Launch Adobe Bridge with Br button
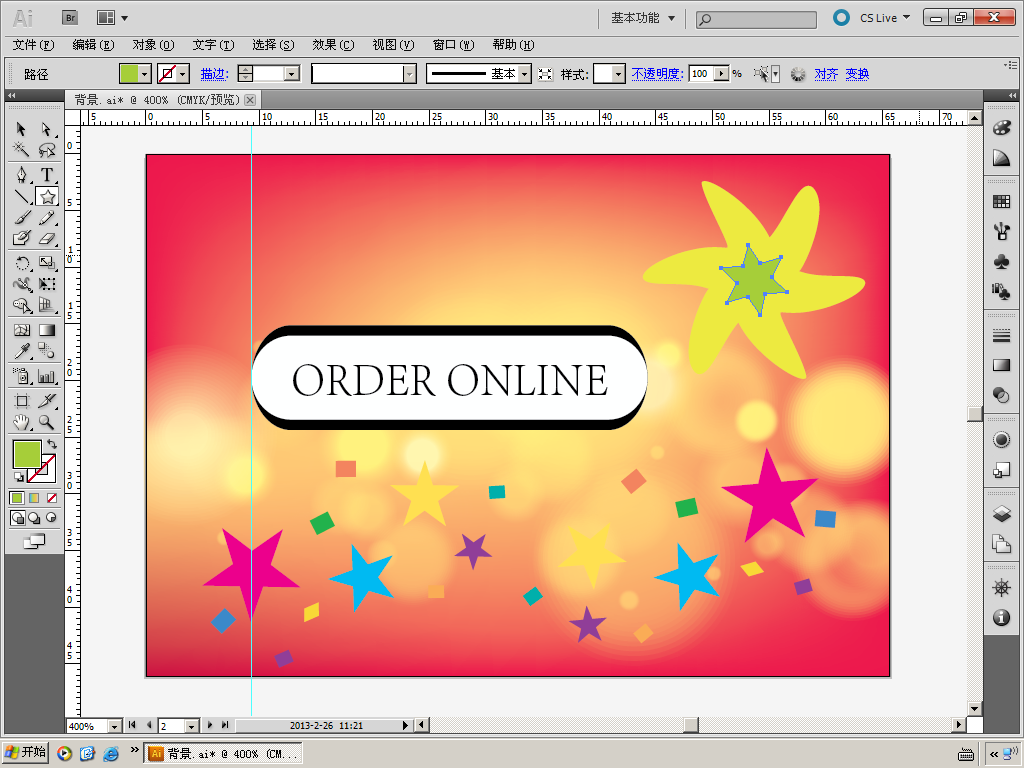Screen dimensions: 1024x768 tap(70, 18)
